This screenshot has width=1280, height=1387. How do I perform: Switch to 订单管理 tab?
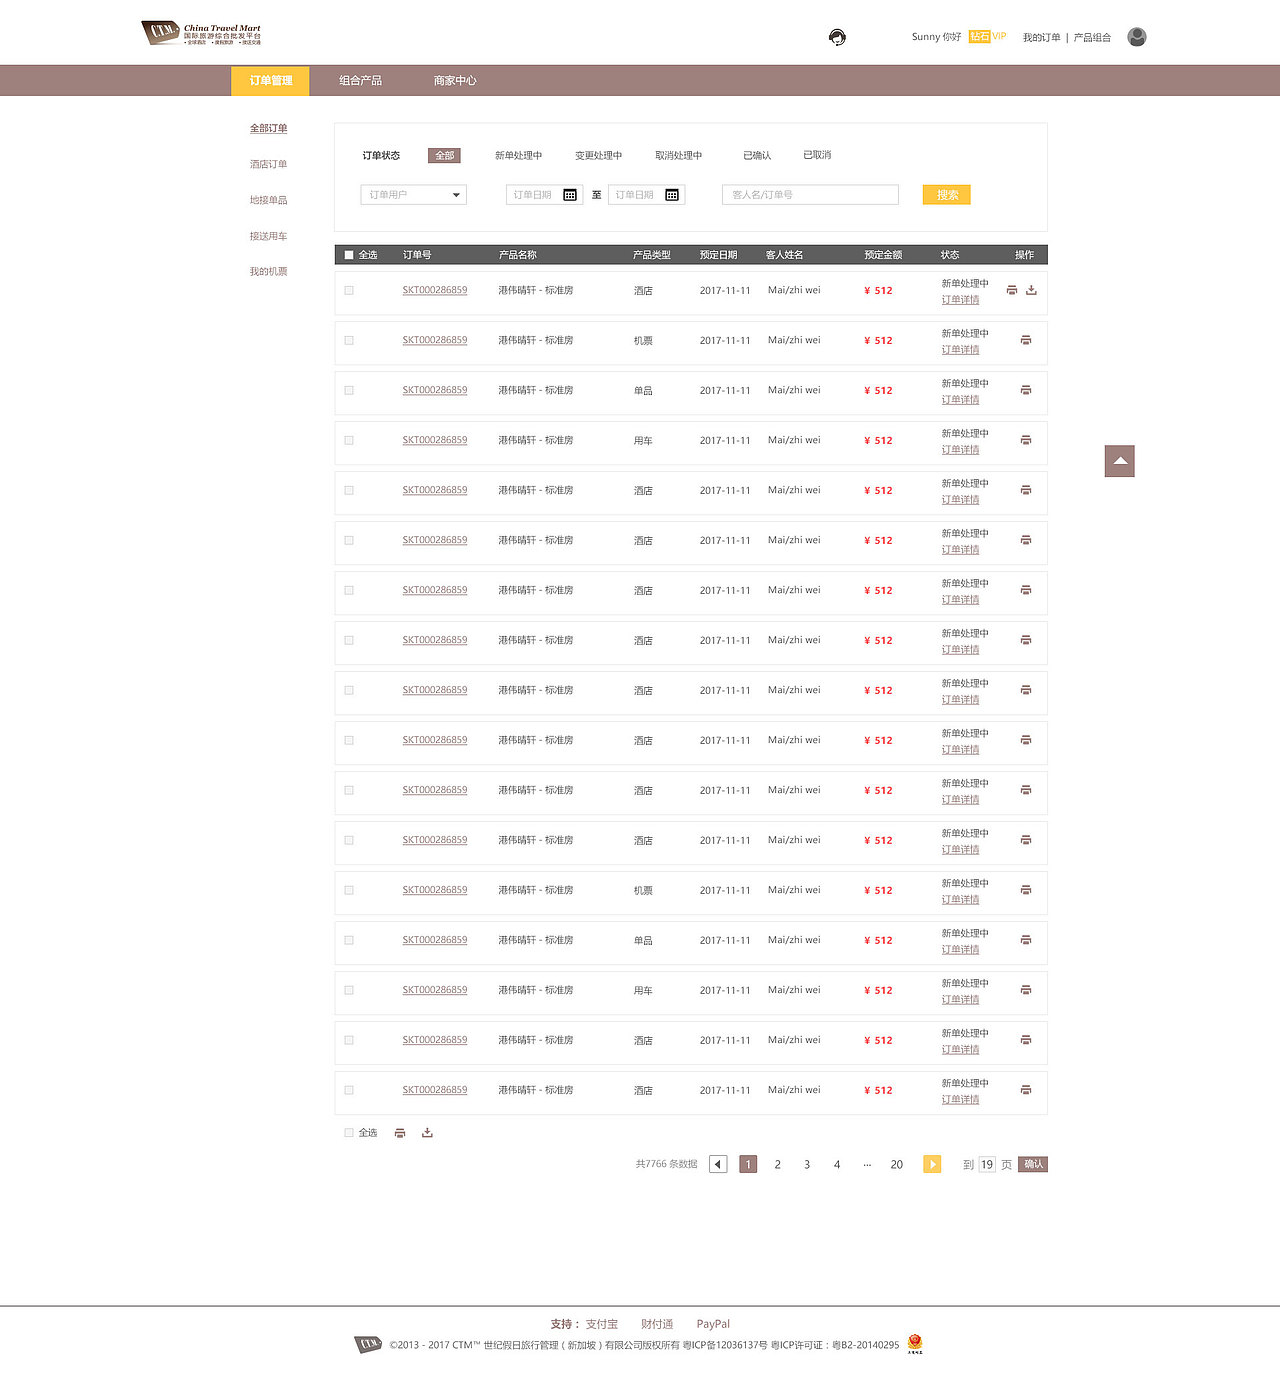(270, 81)
